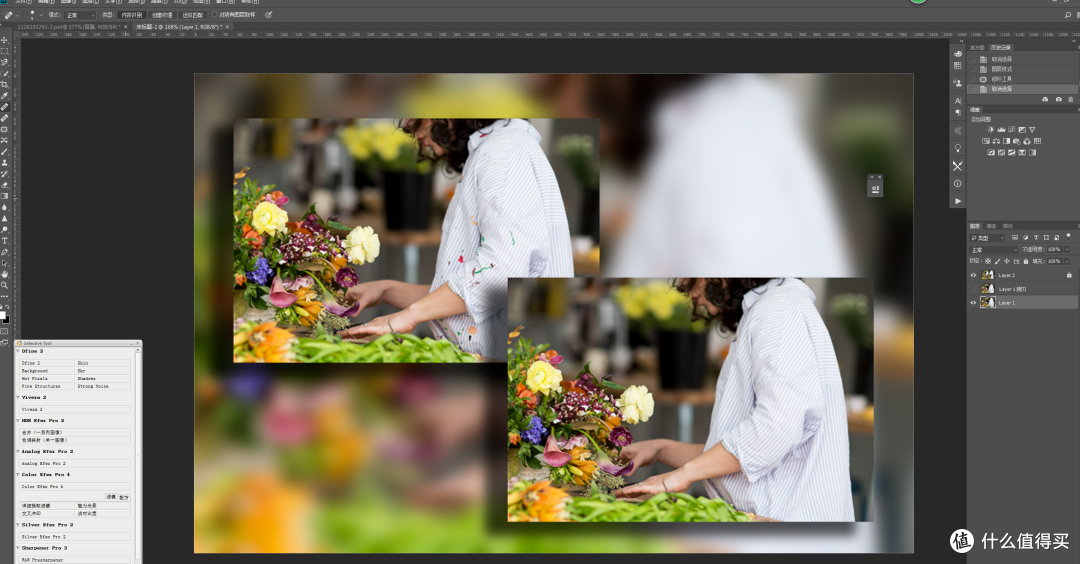Select the Layer 2 thumbnail

coord(988,275)
